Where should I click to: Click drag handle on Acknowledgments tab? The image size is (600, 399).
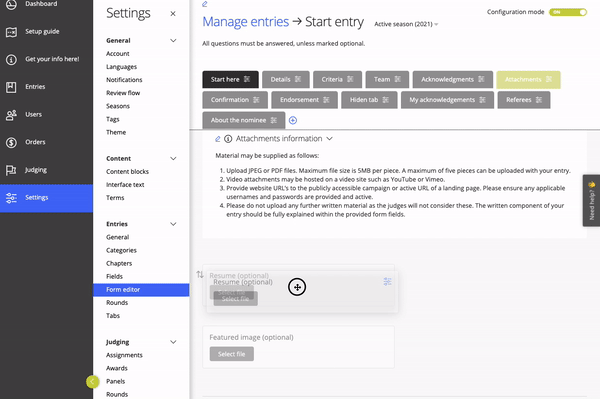coord(481,79)
